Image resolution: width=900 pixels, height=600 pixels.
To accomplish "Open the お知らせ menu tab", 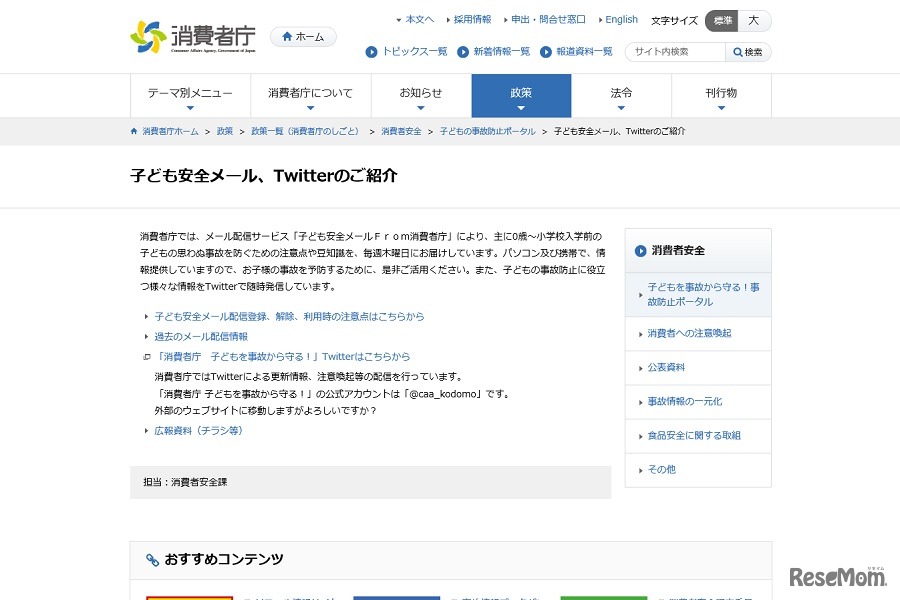I will click(422, 95).
